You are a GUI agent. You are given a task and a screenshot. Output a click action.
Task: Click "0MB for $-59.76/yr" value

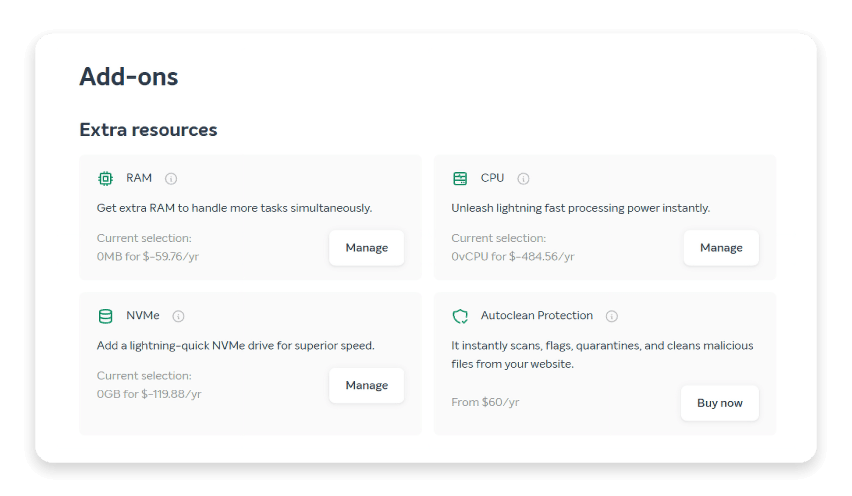[148, 256]
